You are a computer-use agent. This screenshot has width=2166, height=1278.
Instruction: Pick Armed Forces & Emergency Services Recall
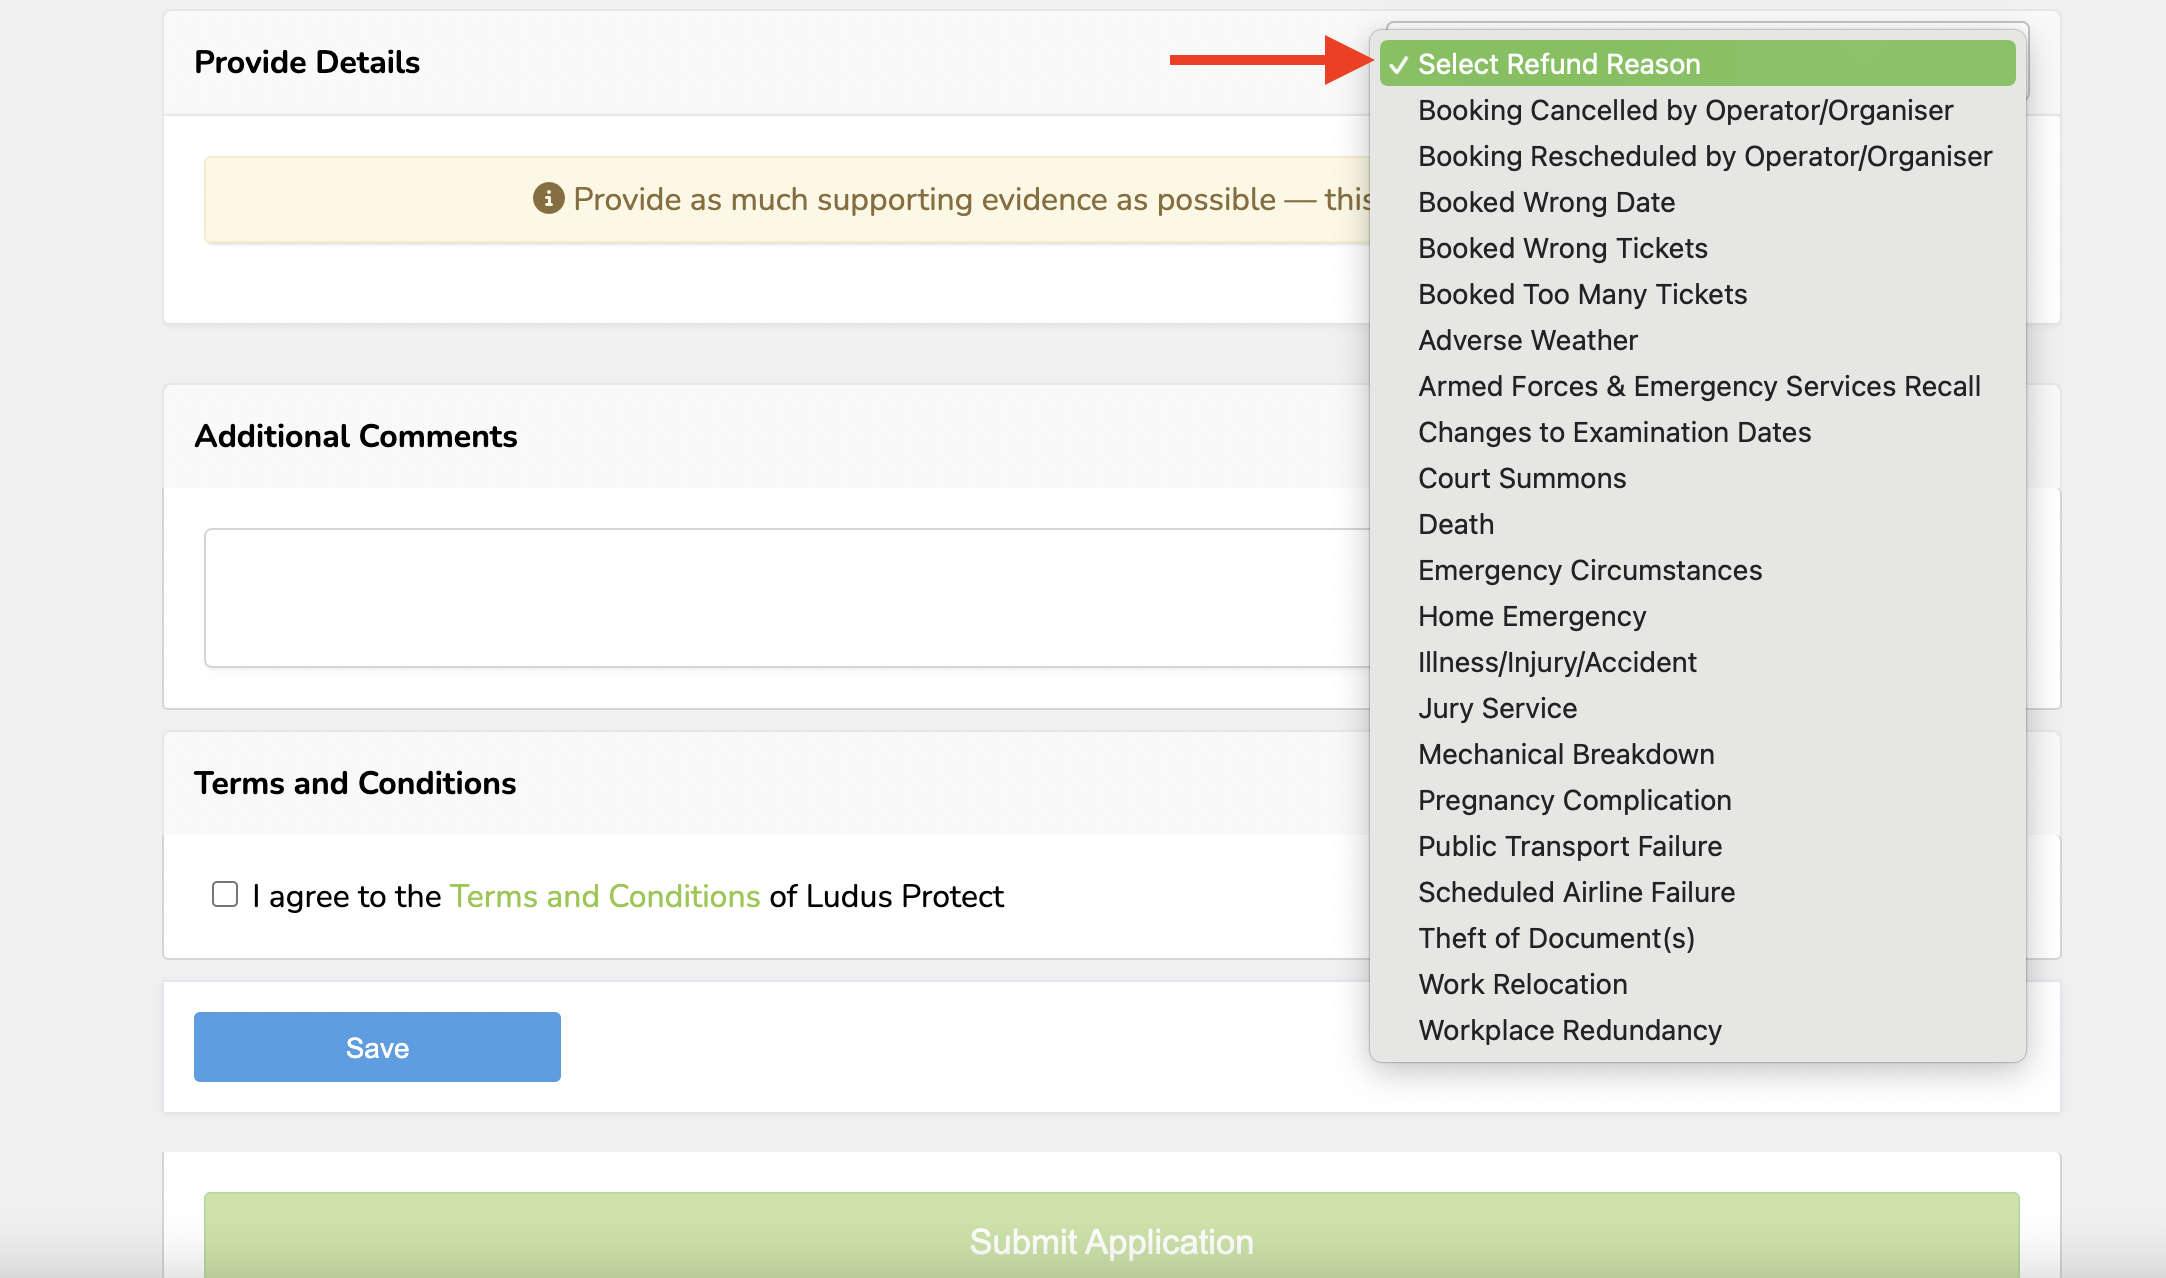coord(1699,386)
